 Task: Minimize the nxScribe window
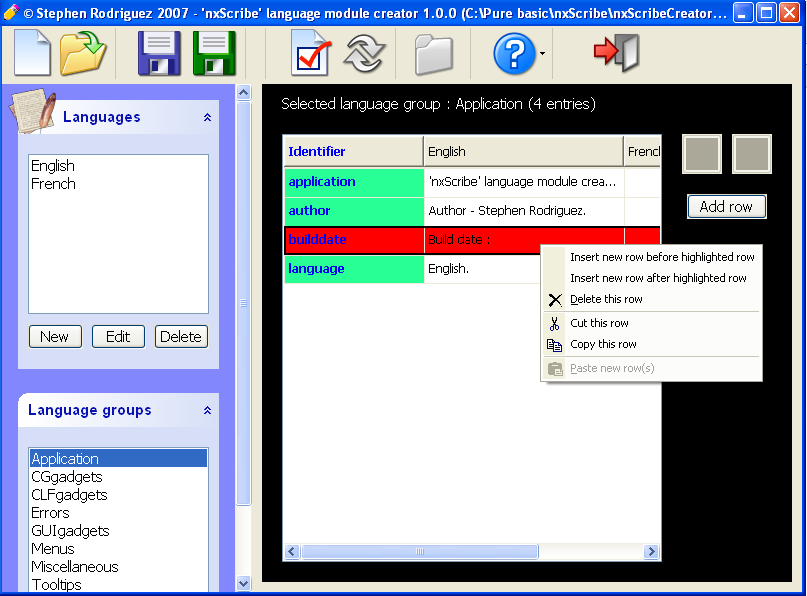pos(742,13)
